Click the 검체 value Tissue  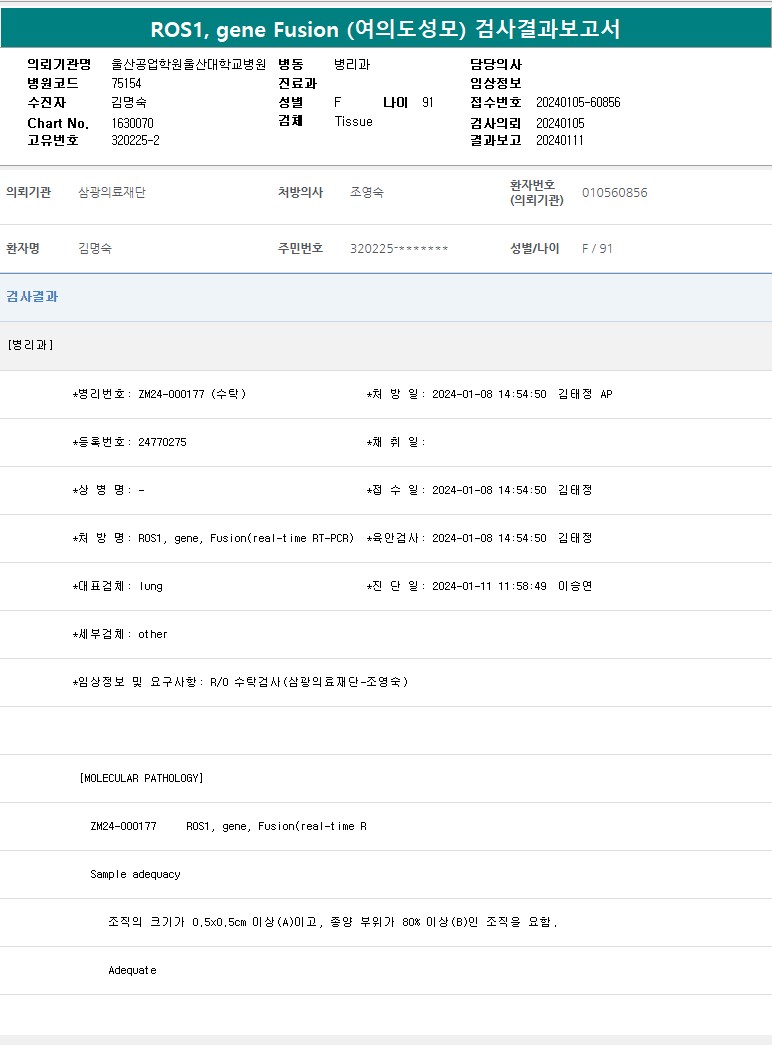[x=353, y=121]
